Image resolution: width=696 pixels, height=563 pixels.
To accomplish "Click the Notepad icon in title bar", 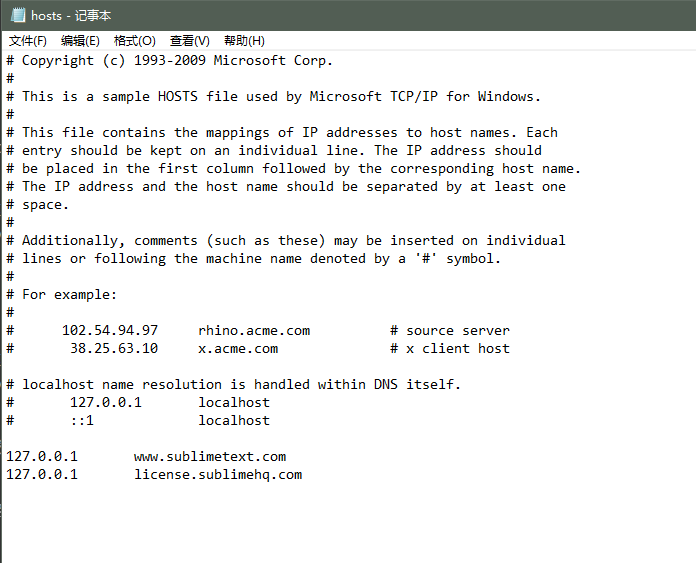I will coord(18,16).
